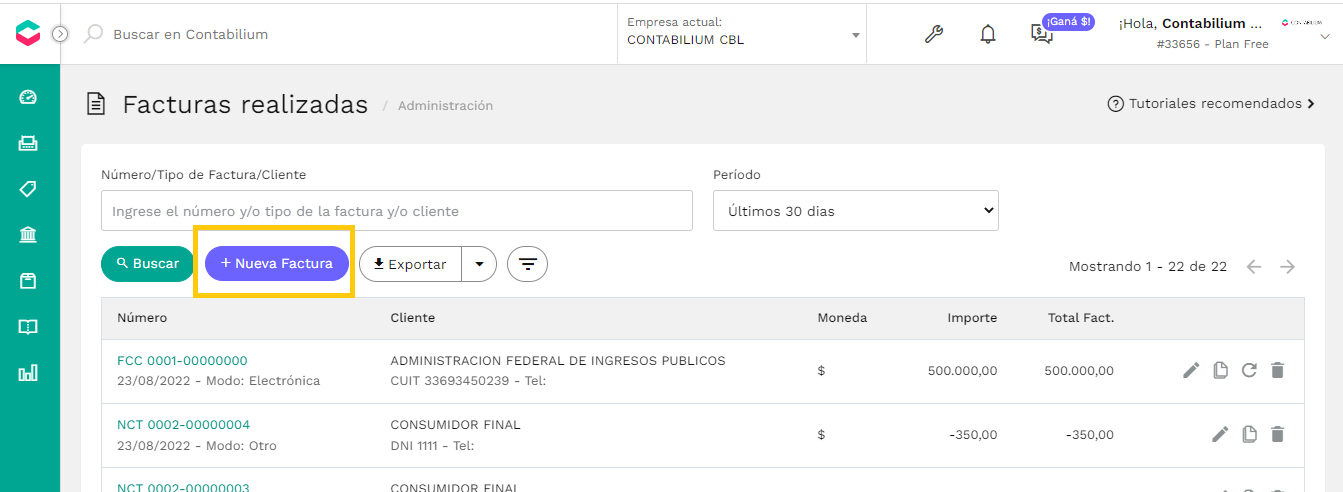Duplicate invoice NCT 0002-00000004 with copy icon

coord(1249,434)
